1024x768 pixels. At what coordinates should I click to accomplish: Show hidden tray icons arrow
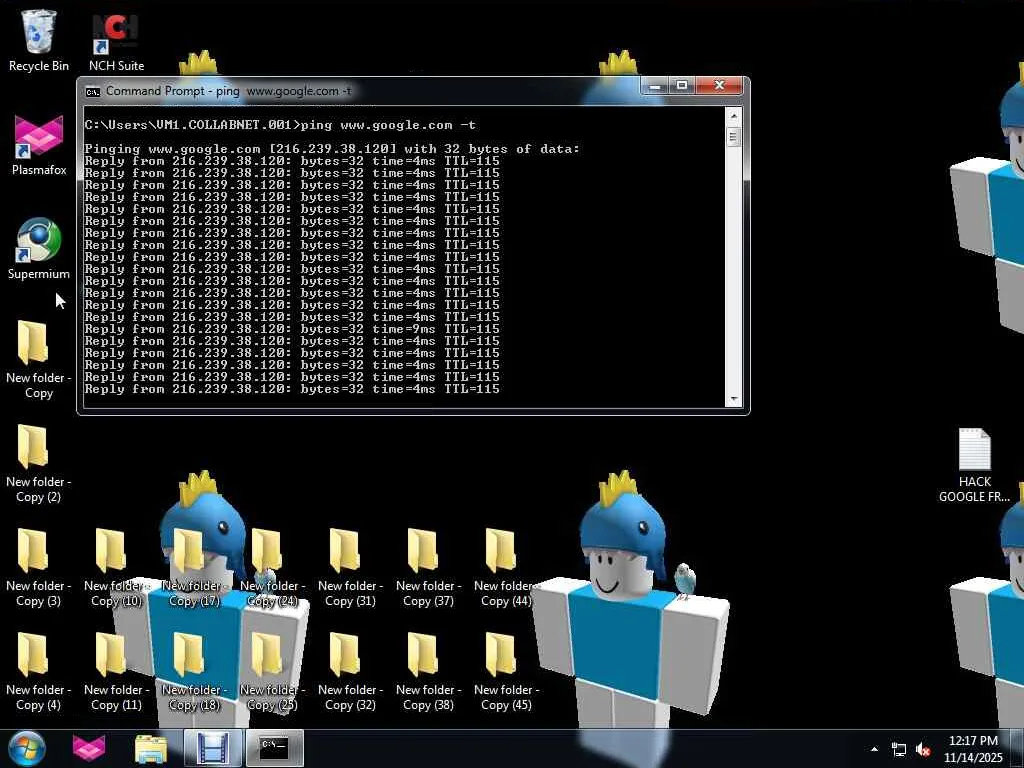pos(874,749)
